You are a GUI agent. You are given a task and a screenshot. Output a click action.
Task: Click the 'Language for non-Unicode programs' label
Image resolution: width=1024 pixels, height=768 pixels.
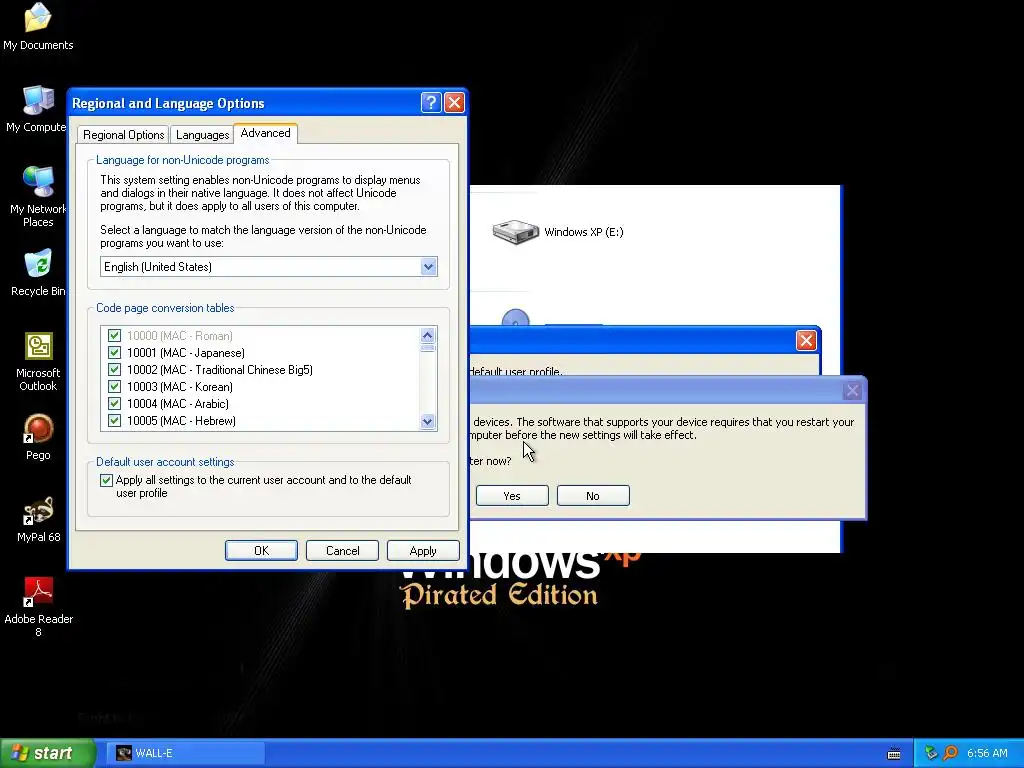coord(183,160)
